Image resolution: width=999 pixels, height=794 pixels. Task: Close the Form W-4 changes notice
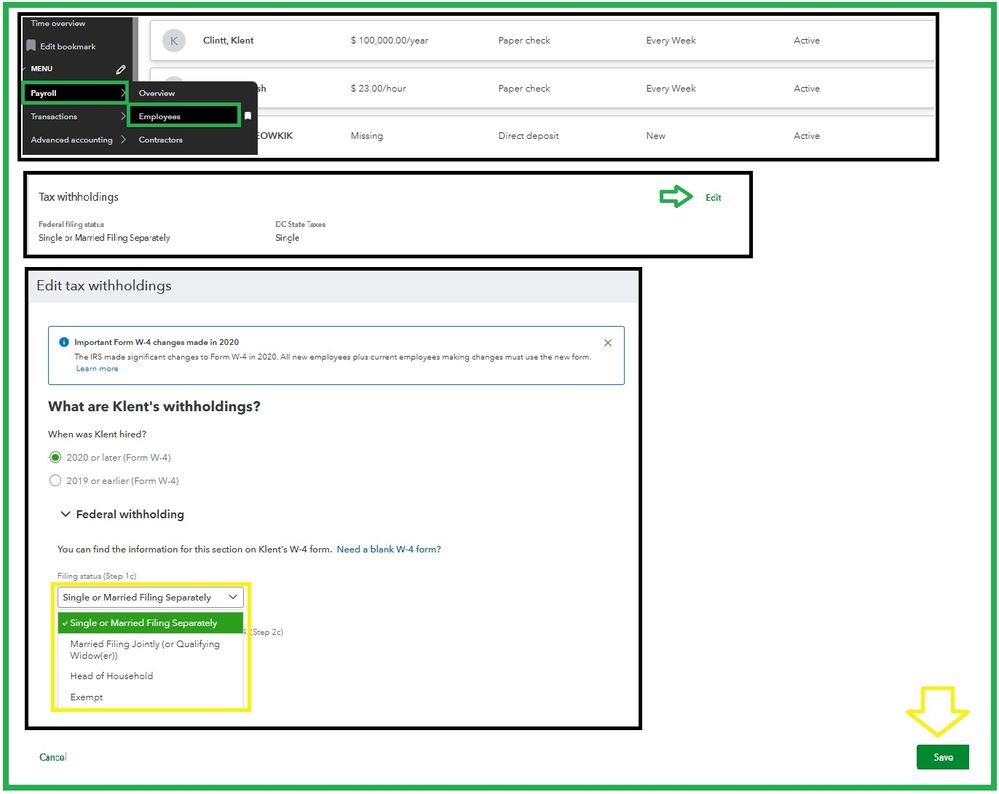click(x=608, y=343)
